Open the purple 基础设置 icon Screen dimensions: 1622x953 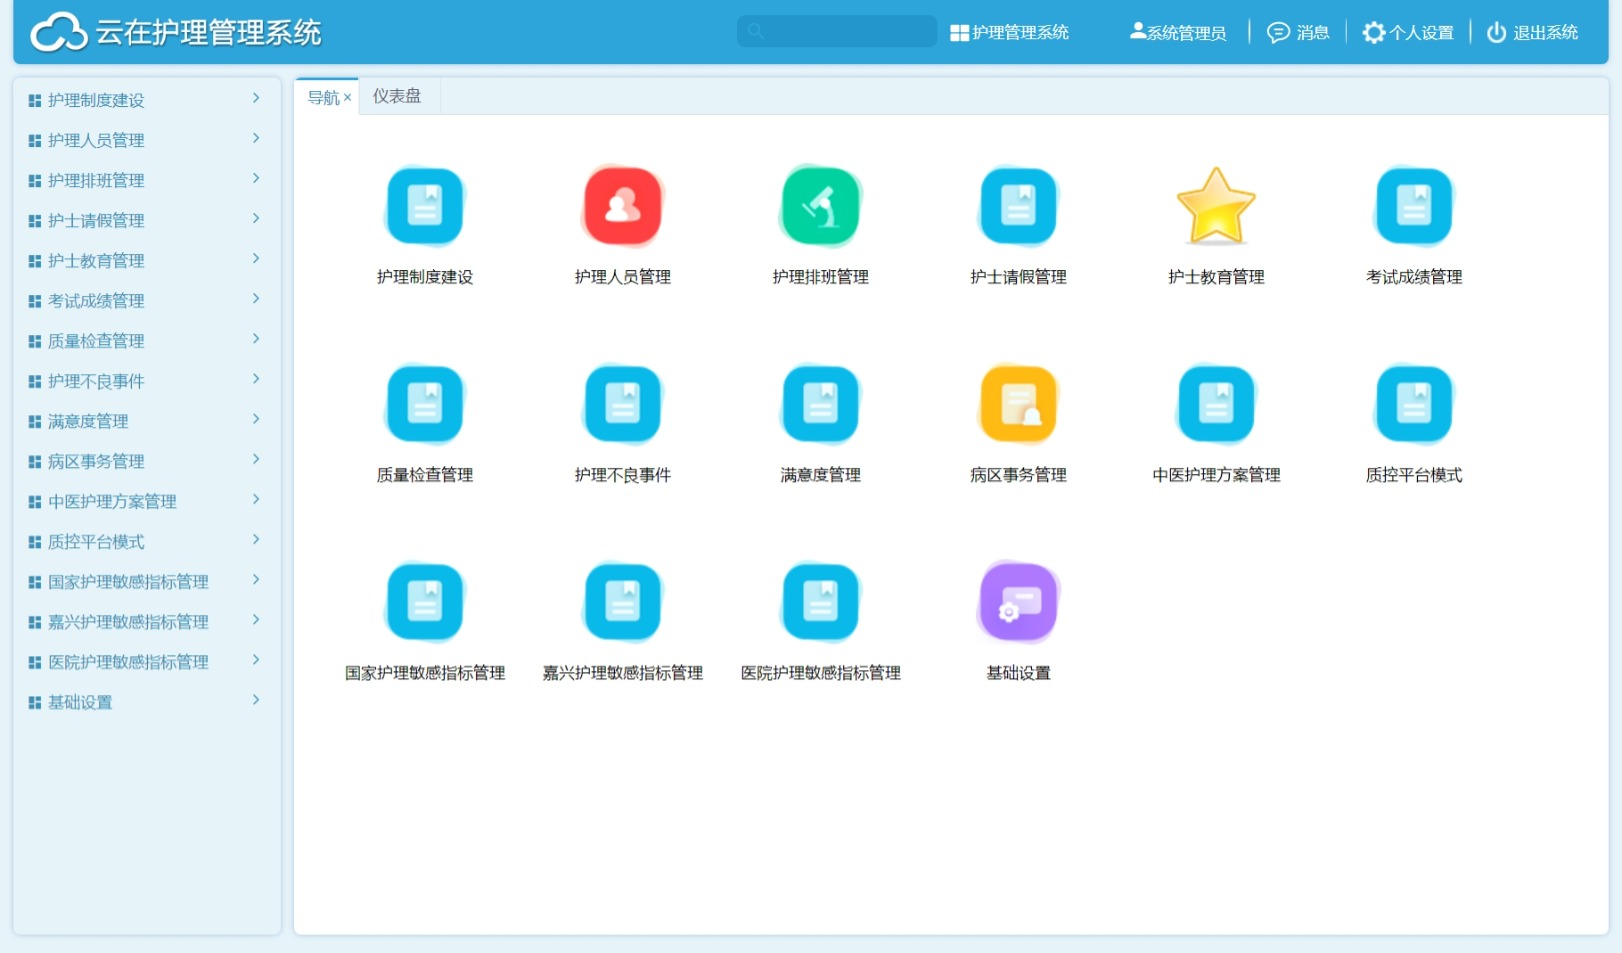(1018, 603)
